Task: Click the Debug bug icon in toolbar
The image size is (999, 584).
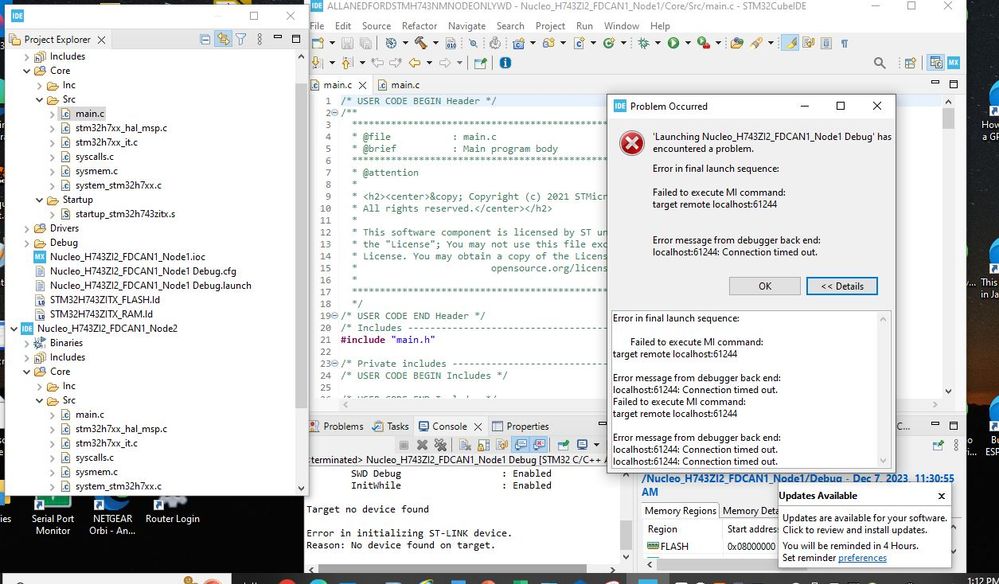Action: 643,43
